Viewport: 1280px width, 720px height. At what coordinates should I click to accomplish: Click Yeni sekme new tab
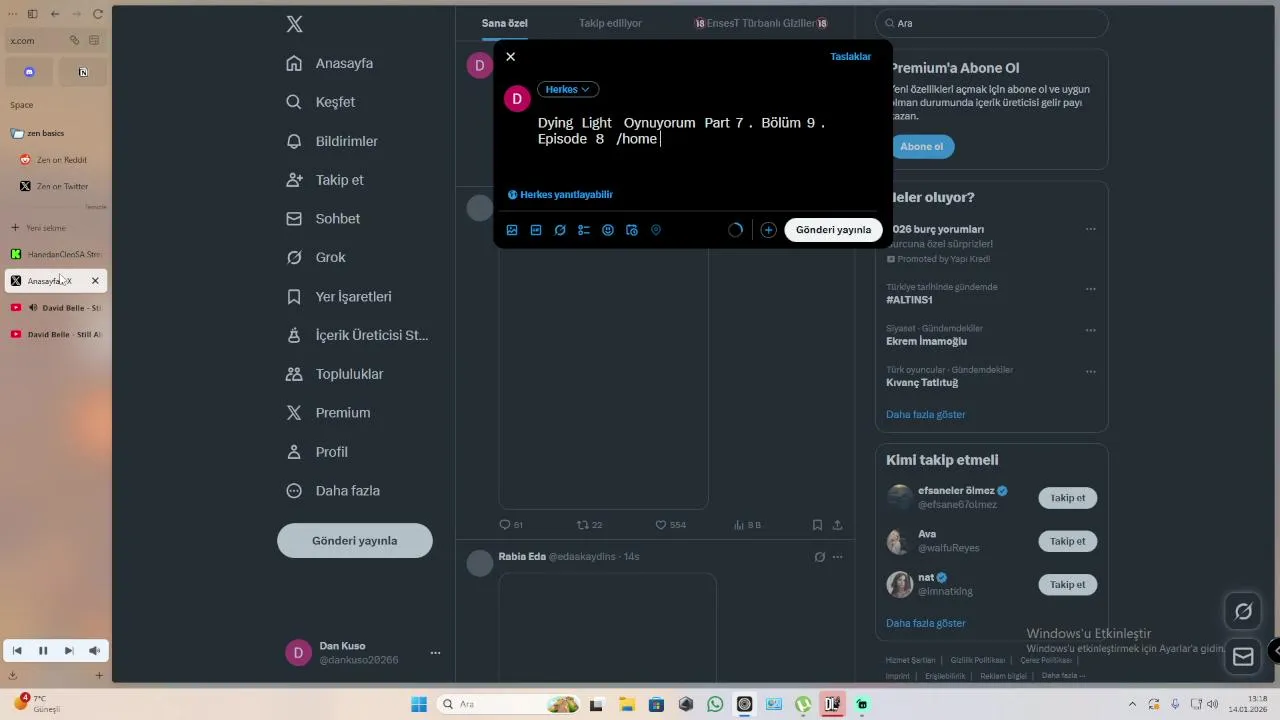[40, 228]
